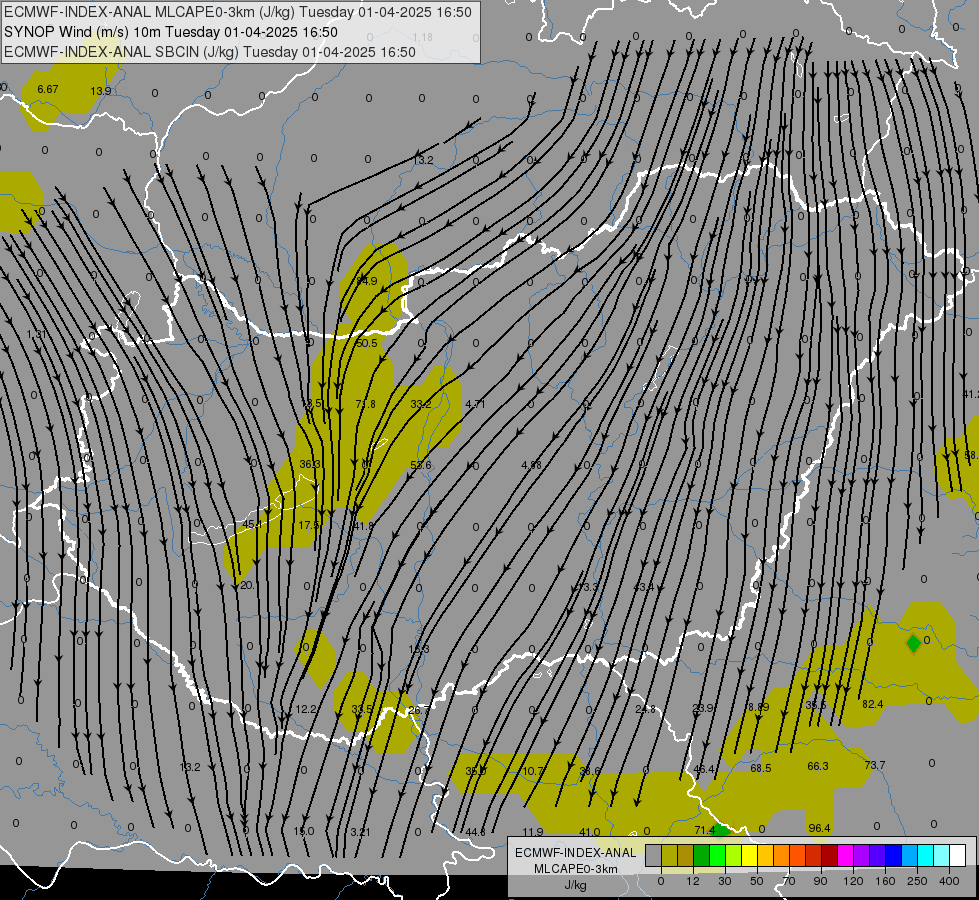This screenshot has height=900, width=979.
Task: Click the 13.9 grid value
Action: pos(101,91)
